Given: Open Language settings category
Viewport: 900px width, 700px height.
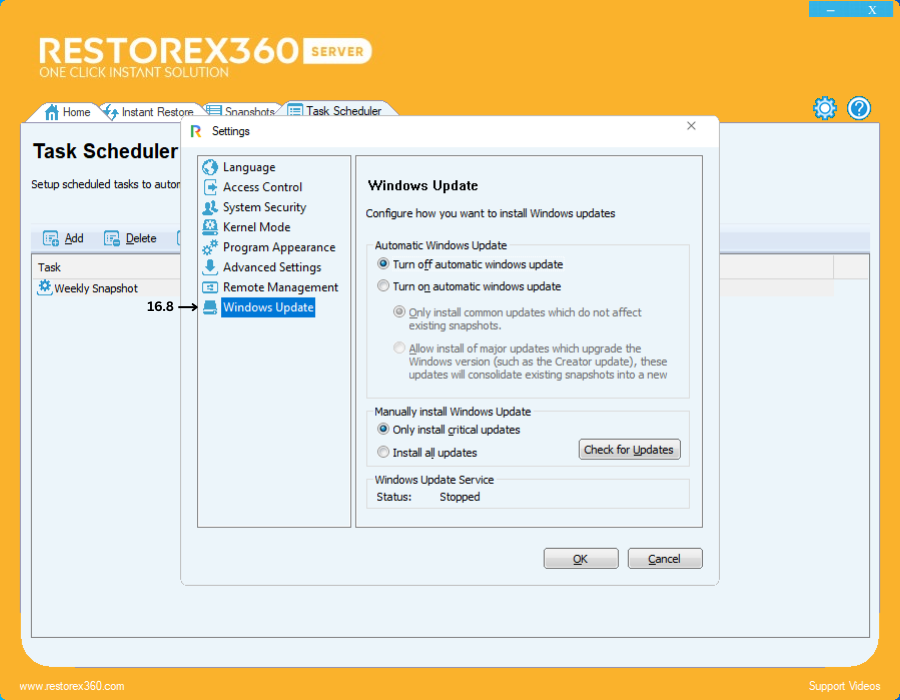Looking at the screenshot, I should point(249,167).
